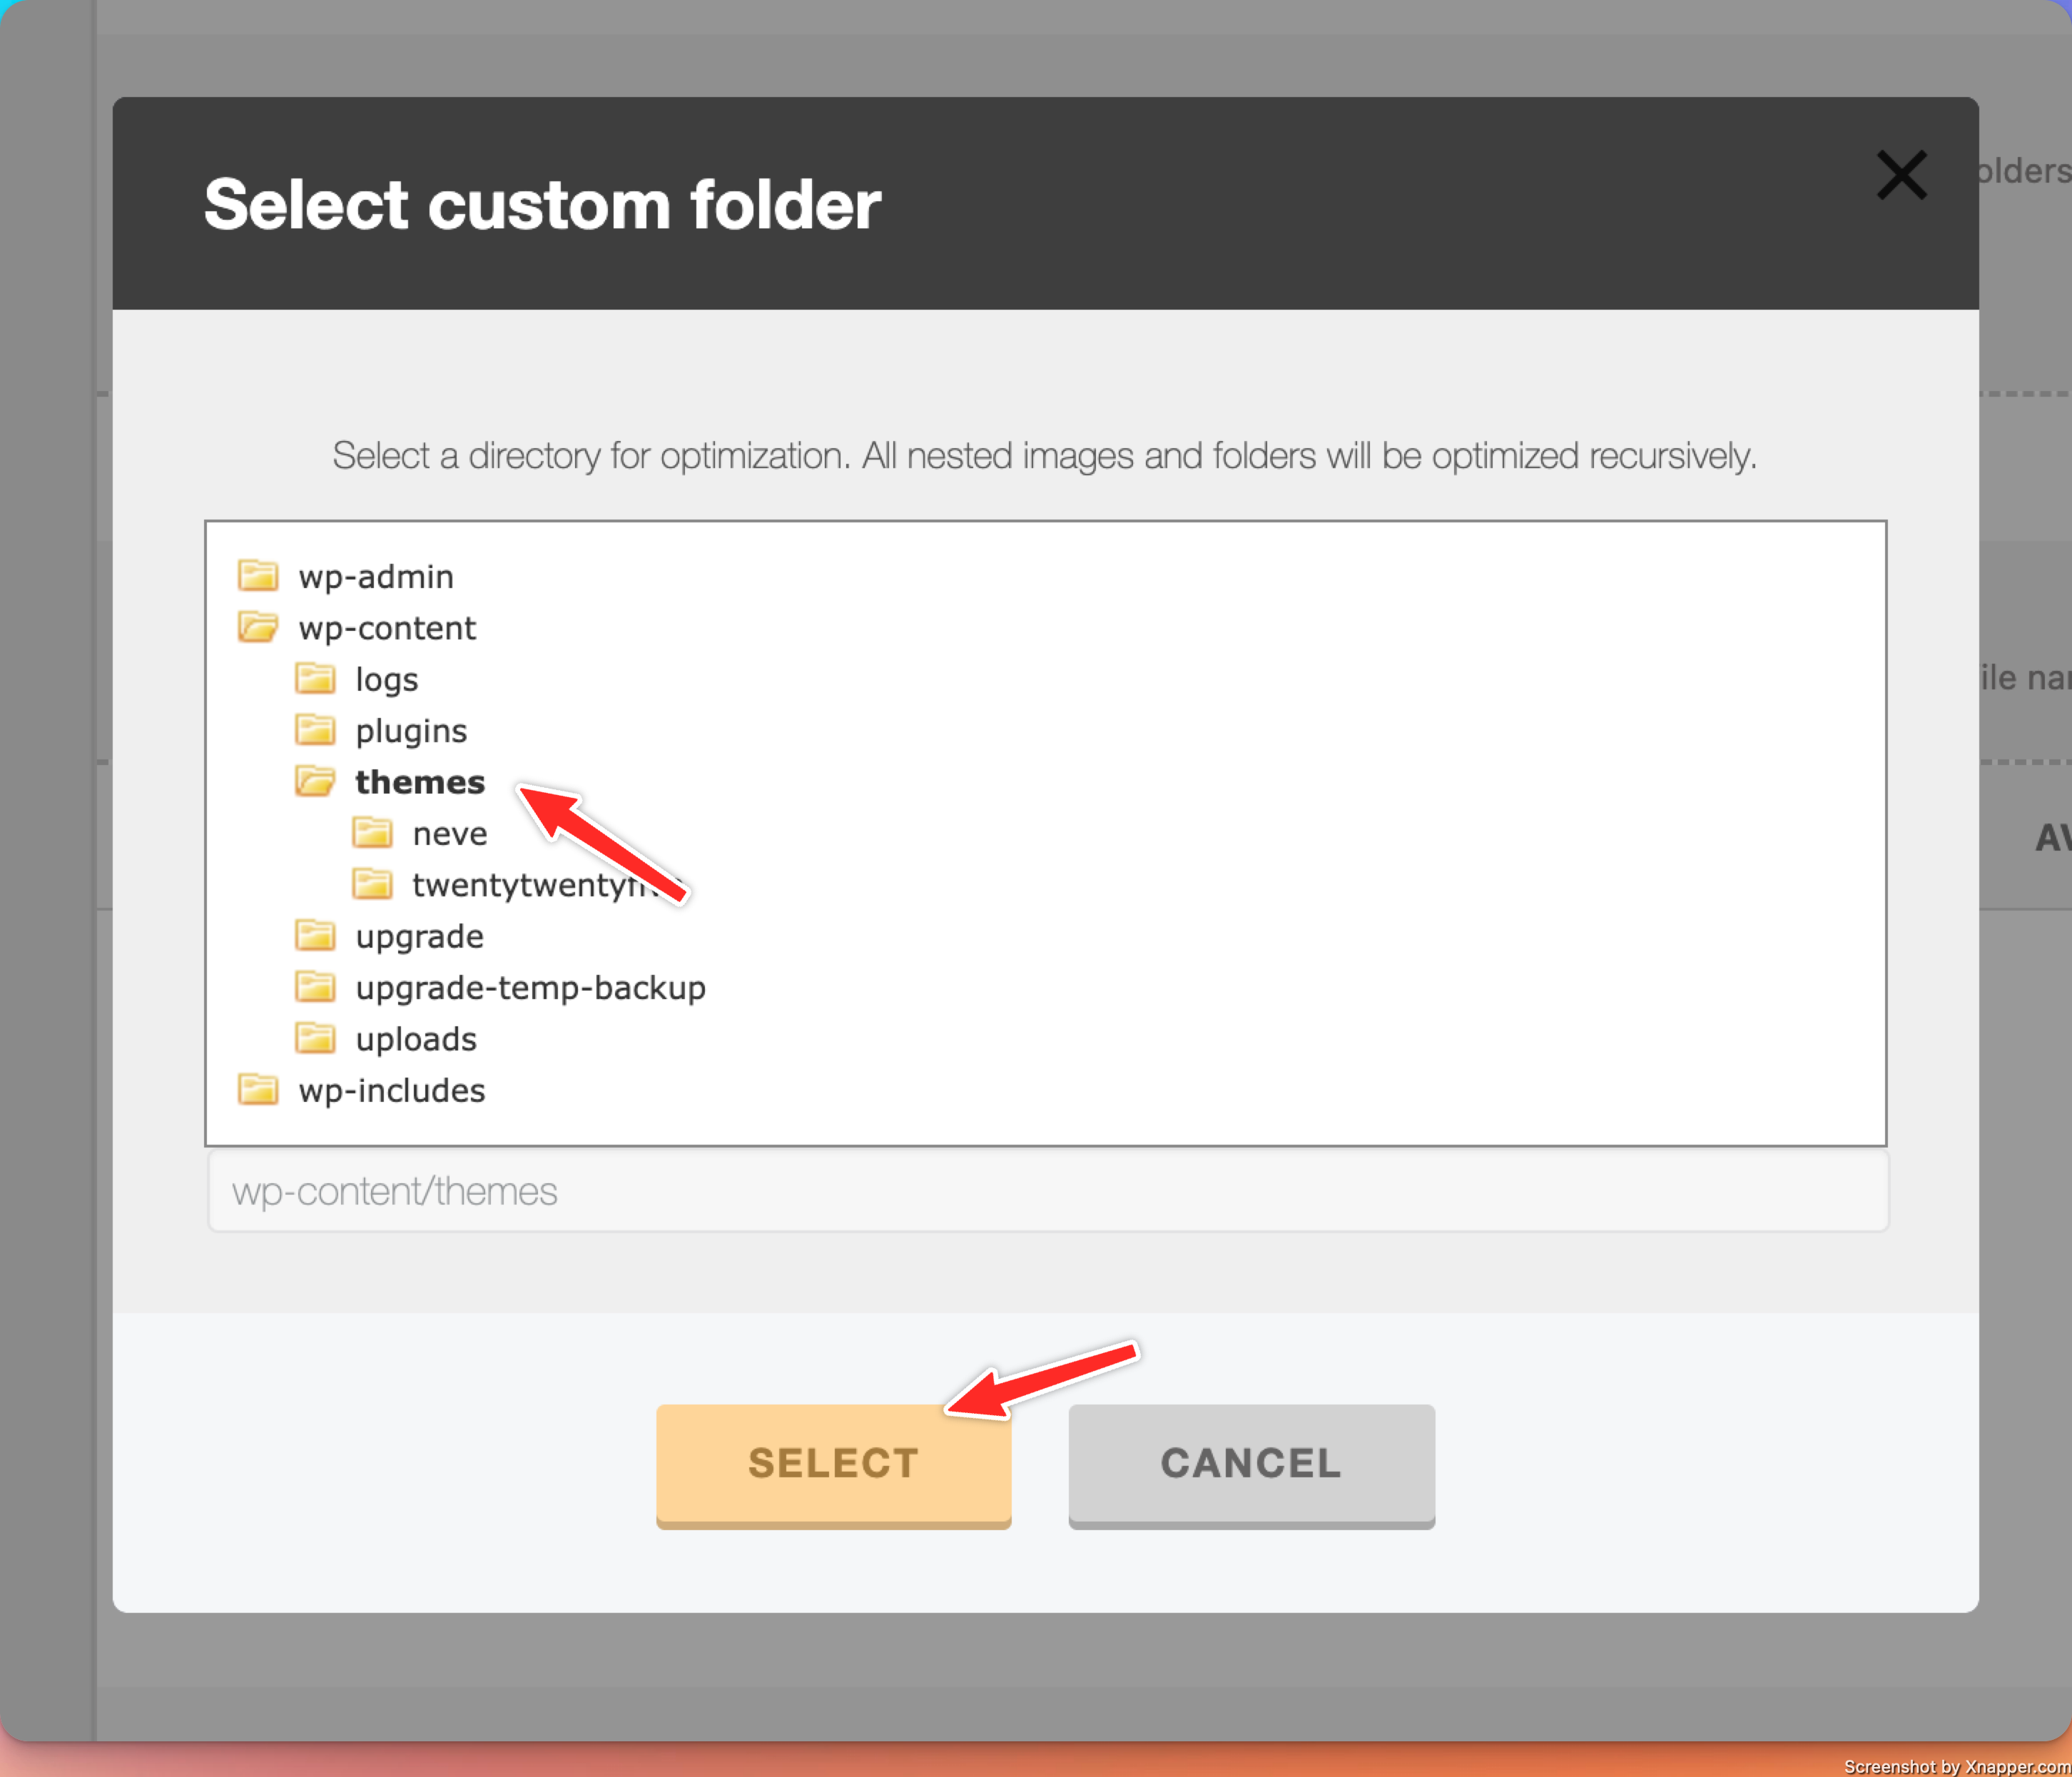Viewport: 2072px width, 1777px height.
Task: Click the logs folder icon
Action: 315,679
